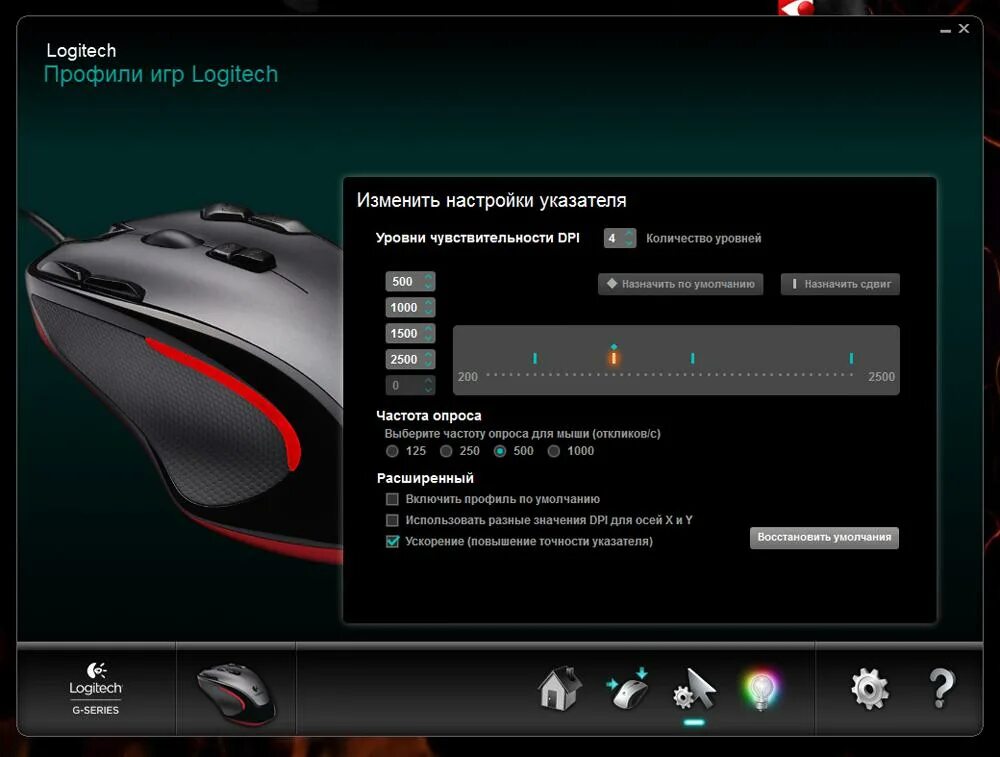
Task: Click 'Восстановить умолчания' button
Action: tap(824, 537)
